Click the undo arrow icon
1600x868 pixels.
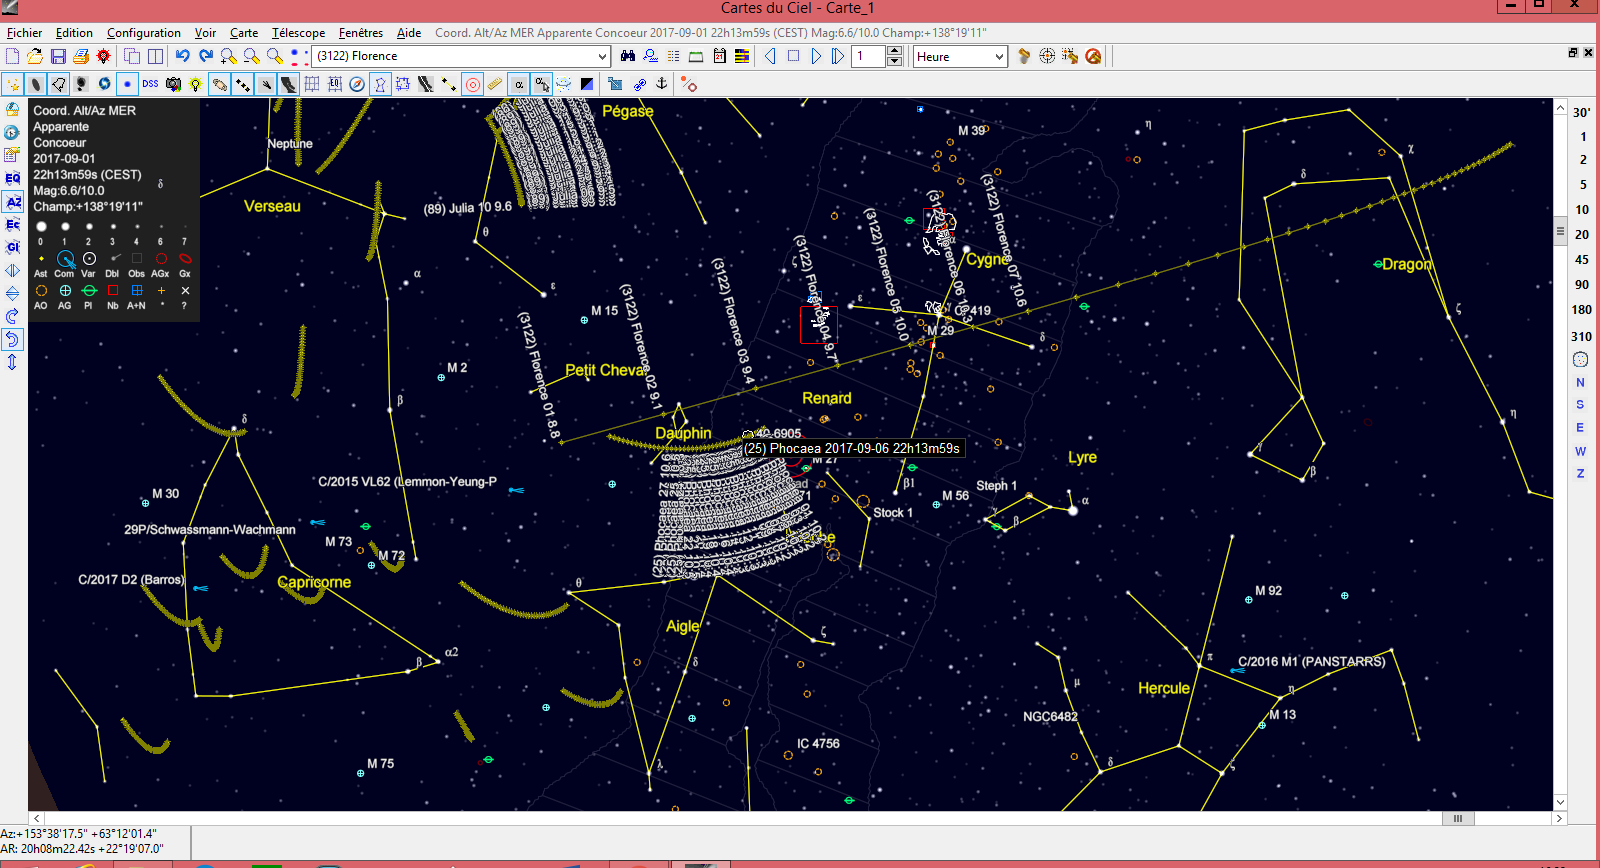click(182, 56)
